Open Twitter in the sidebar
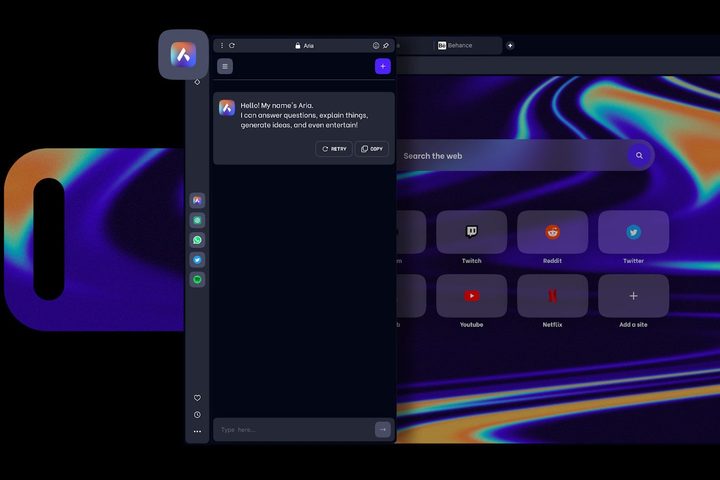This screenshot has height=480, width=720. click(197, 260)
